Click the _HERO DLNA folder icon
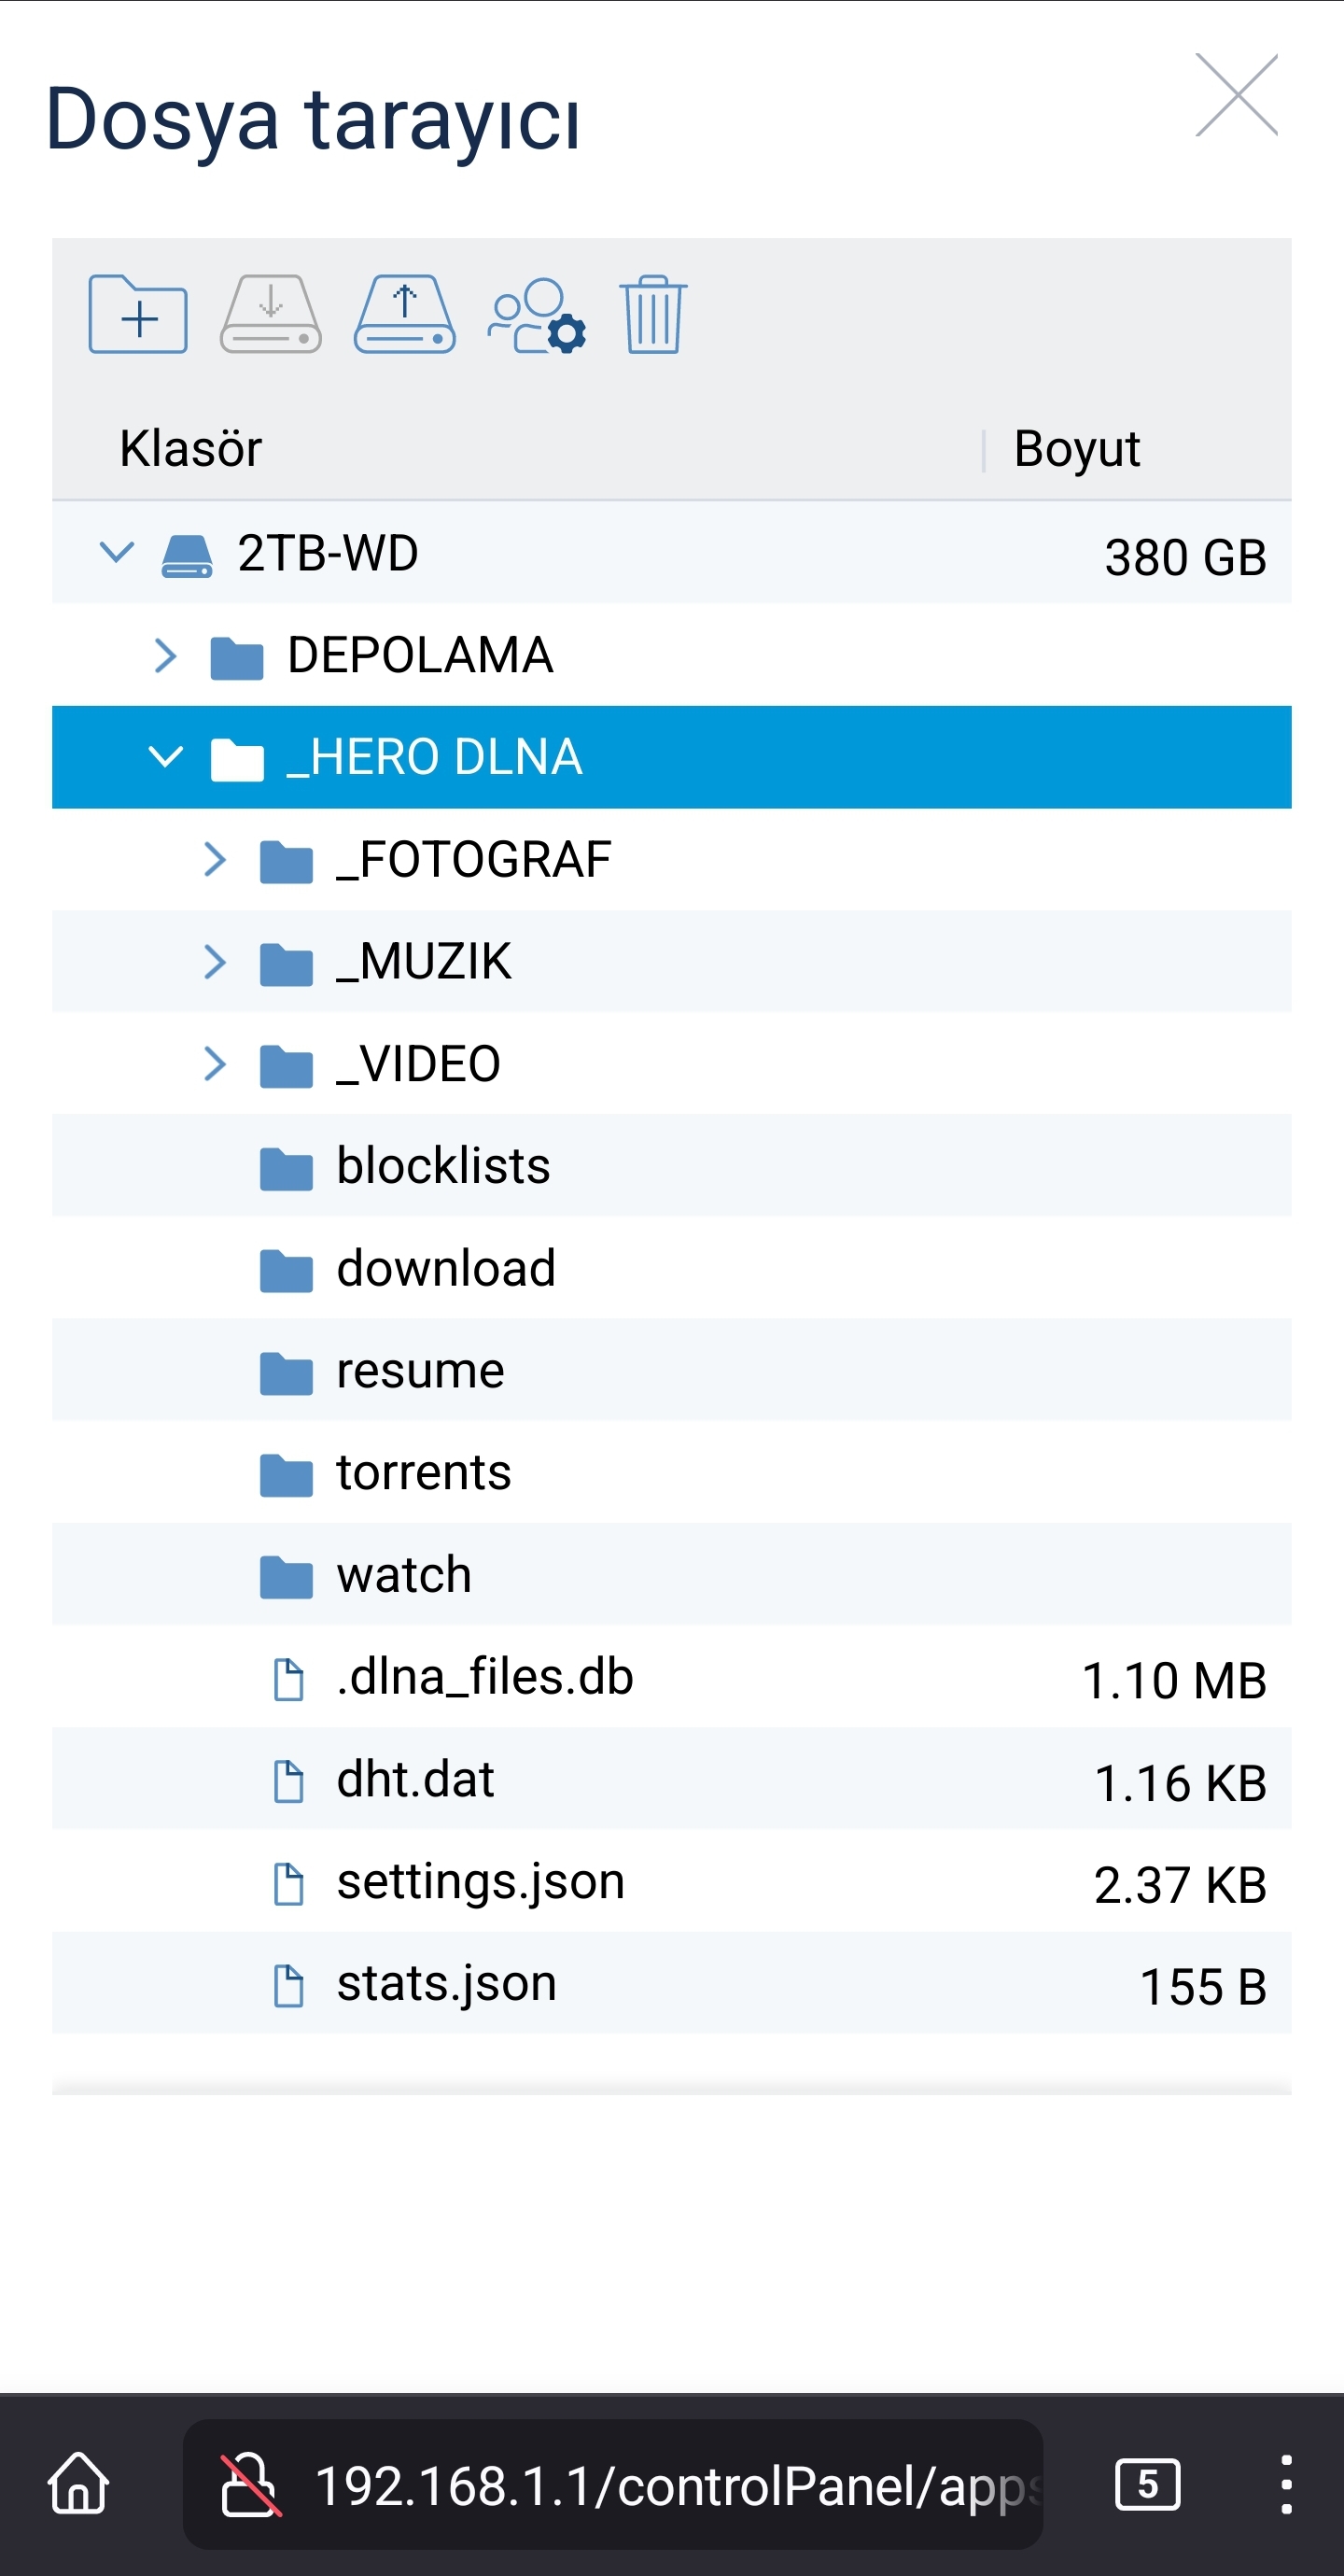1344x2576 pixels. [x=237, y=760]
